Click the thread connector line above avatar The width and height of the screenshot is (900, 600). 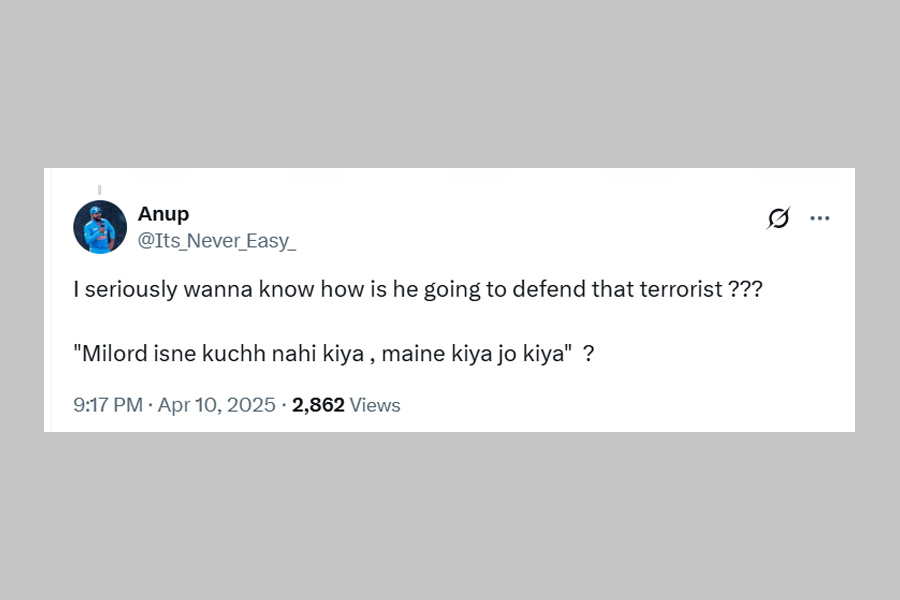tap(99, 188)
